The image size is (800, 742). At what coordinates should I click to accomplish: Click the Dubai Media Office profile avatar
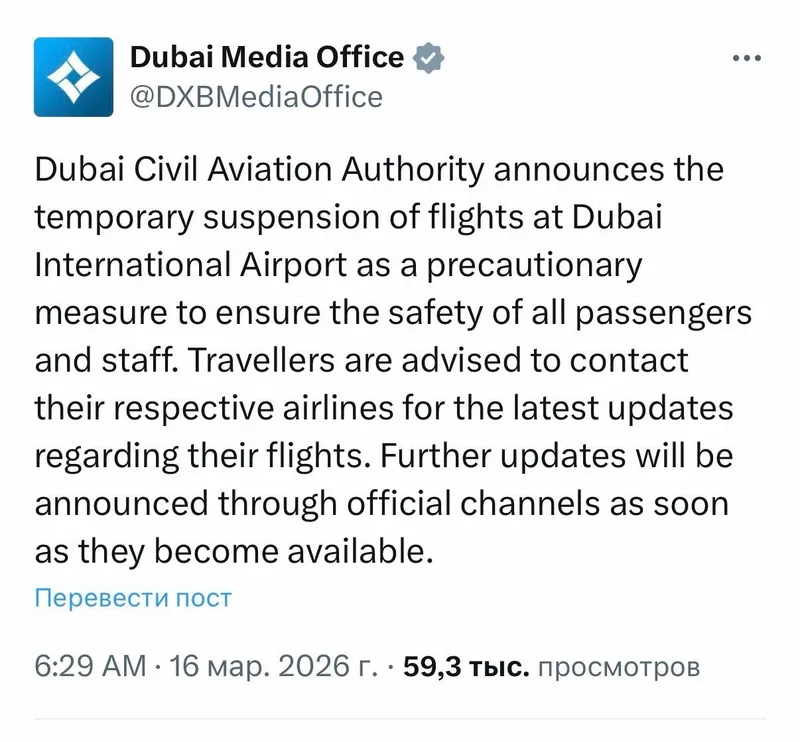click(x=74, y=77)
